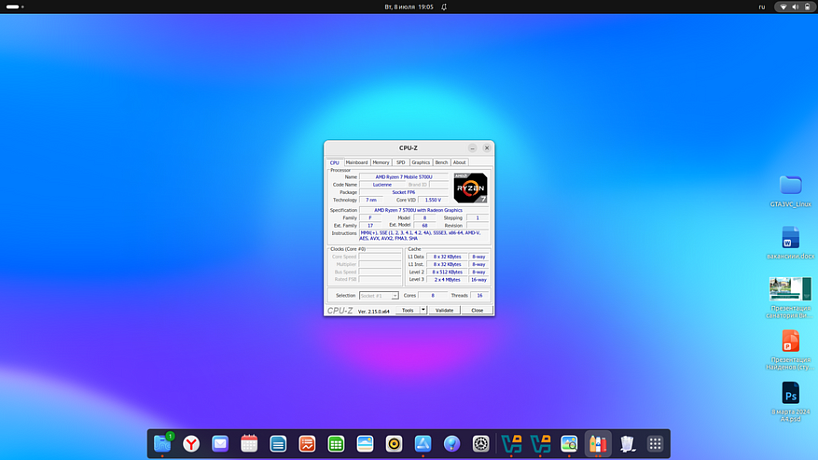The width and height of the screenshot is (818, 460).
Task: Open the Word .docx file on the desktop
Action: click(x=790, y=238)
